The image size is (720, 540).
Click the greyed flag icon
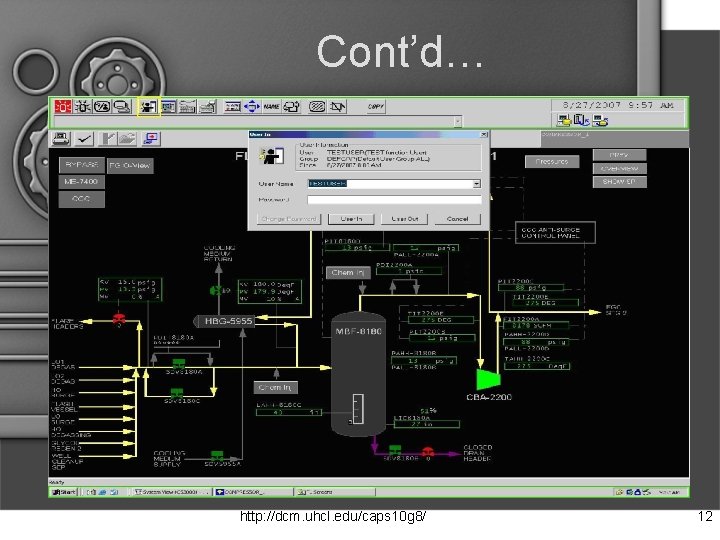click(108, 138)
